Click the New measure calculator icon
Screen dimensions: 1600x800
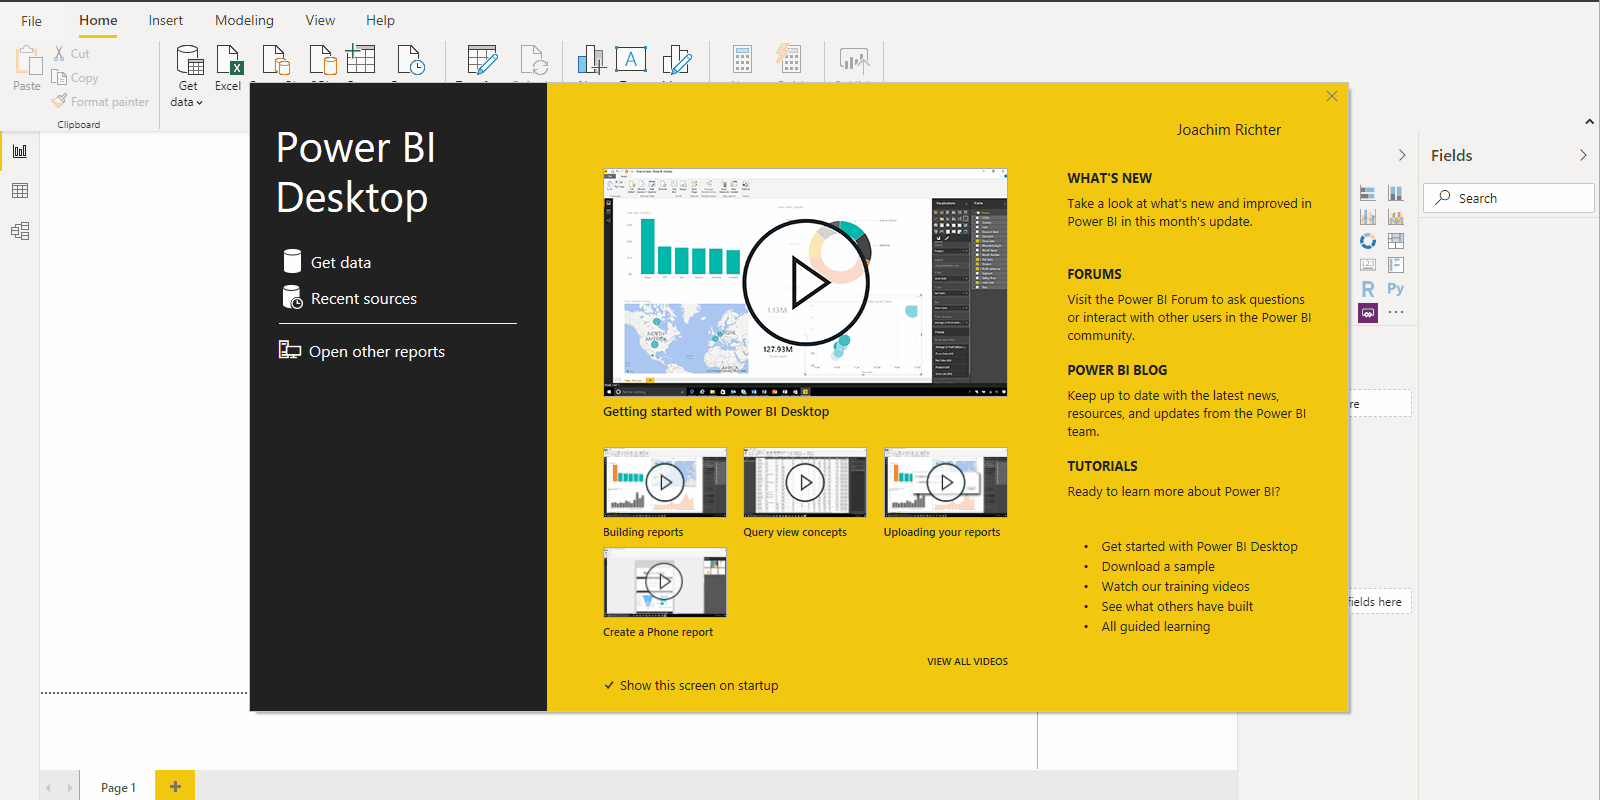click(x=742, y=59)
